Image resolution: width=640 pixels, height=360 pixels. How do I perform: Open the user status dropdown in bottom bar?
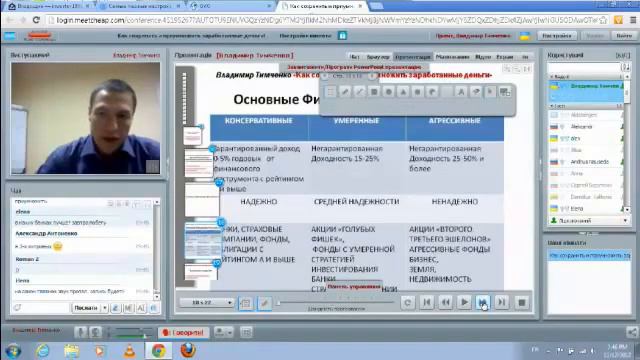pyautogui.click(x=224, y=333)
